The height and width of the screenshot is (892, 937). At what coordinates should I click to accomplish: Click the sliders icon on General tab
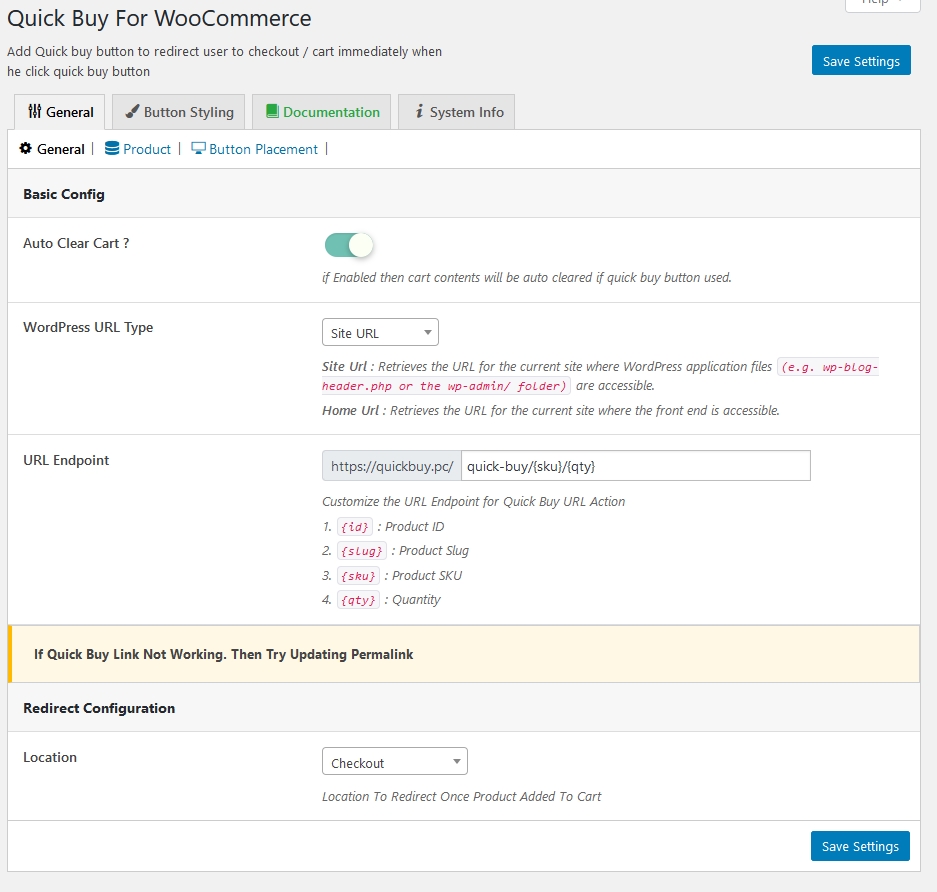click(x=35, y=111)
